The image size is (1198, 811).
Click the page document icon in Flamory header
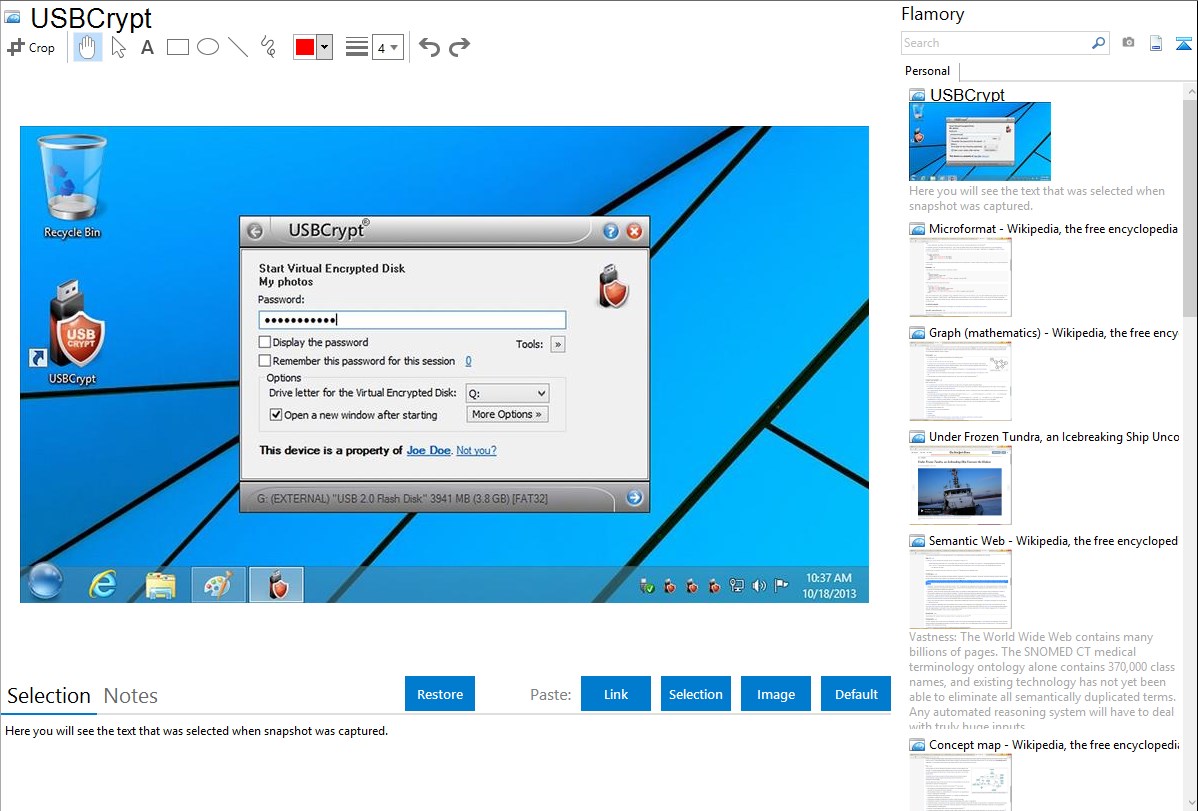tap(1156, 43)
